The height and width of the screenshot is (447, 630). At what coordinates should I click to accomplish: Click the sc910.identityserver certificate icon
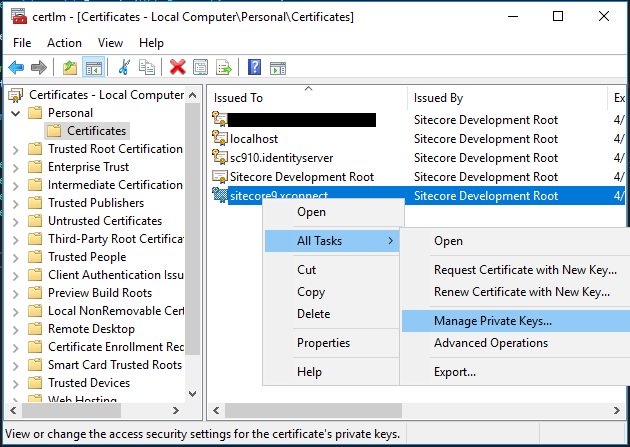tap(220, 157)
